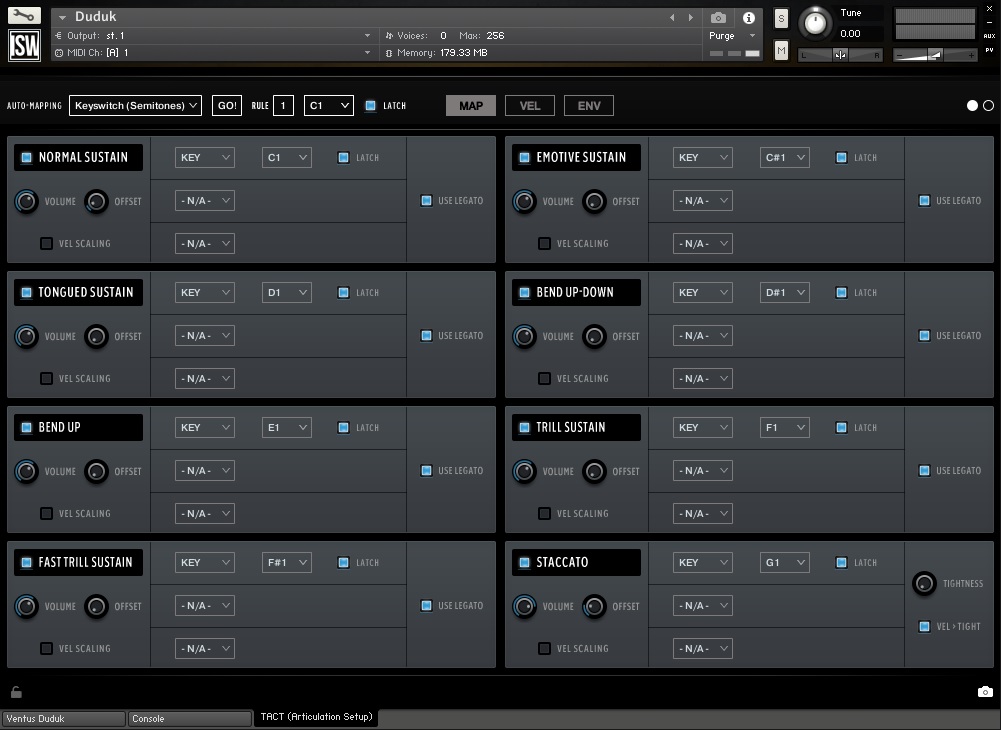Screen dimensions: 1001x730
Task: Open the Console tab
Action: point(190,718)
